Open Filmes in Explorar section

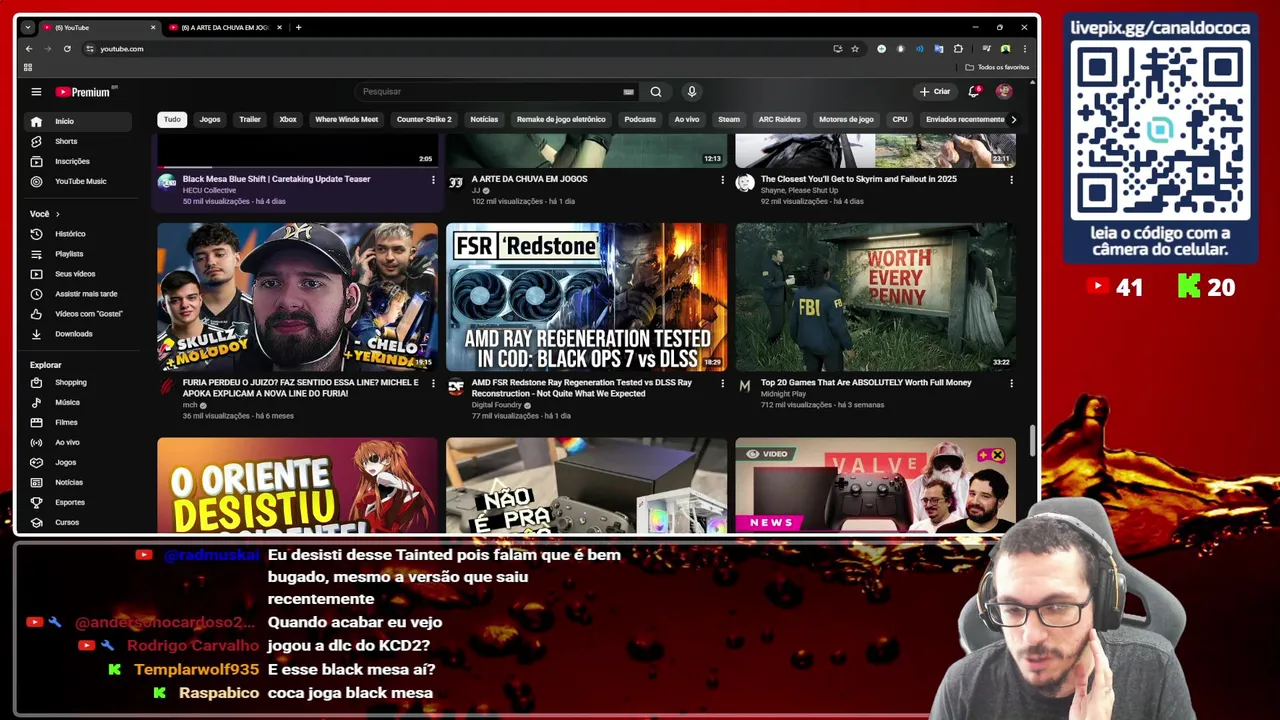point(78,422)
